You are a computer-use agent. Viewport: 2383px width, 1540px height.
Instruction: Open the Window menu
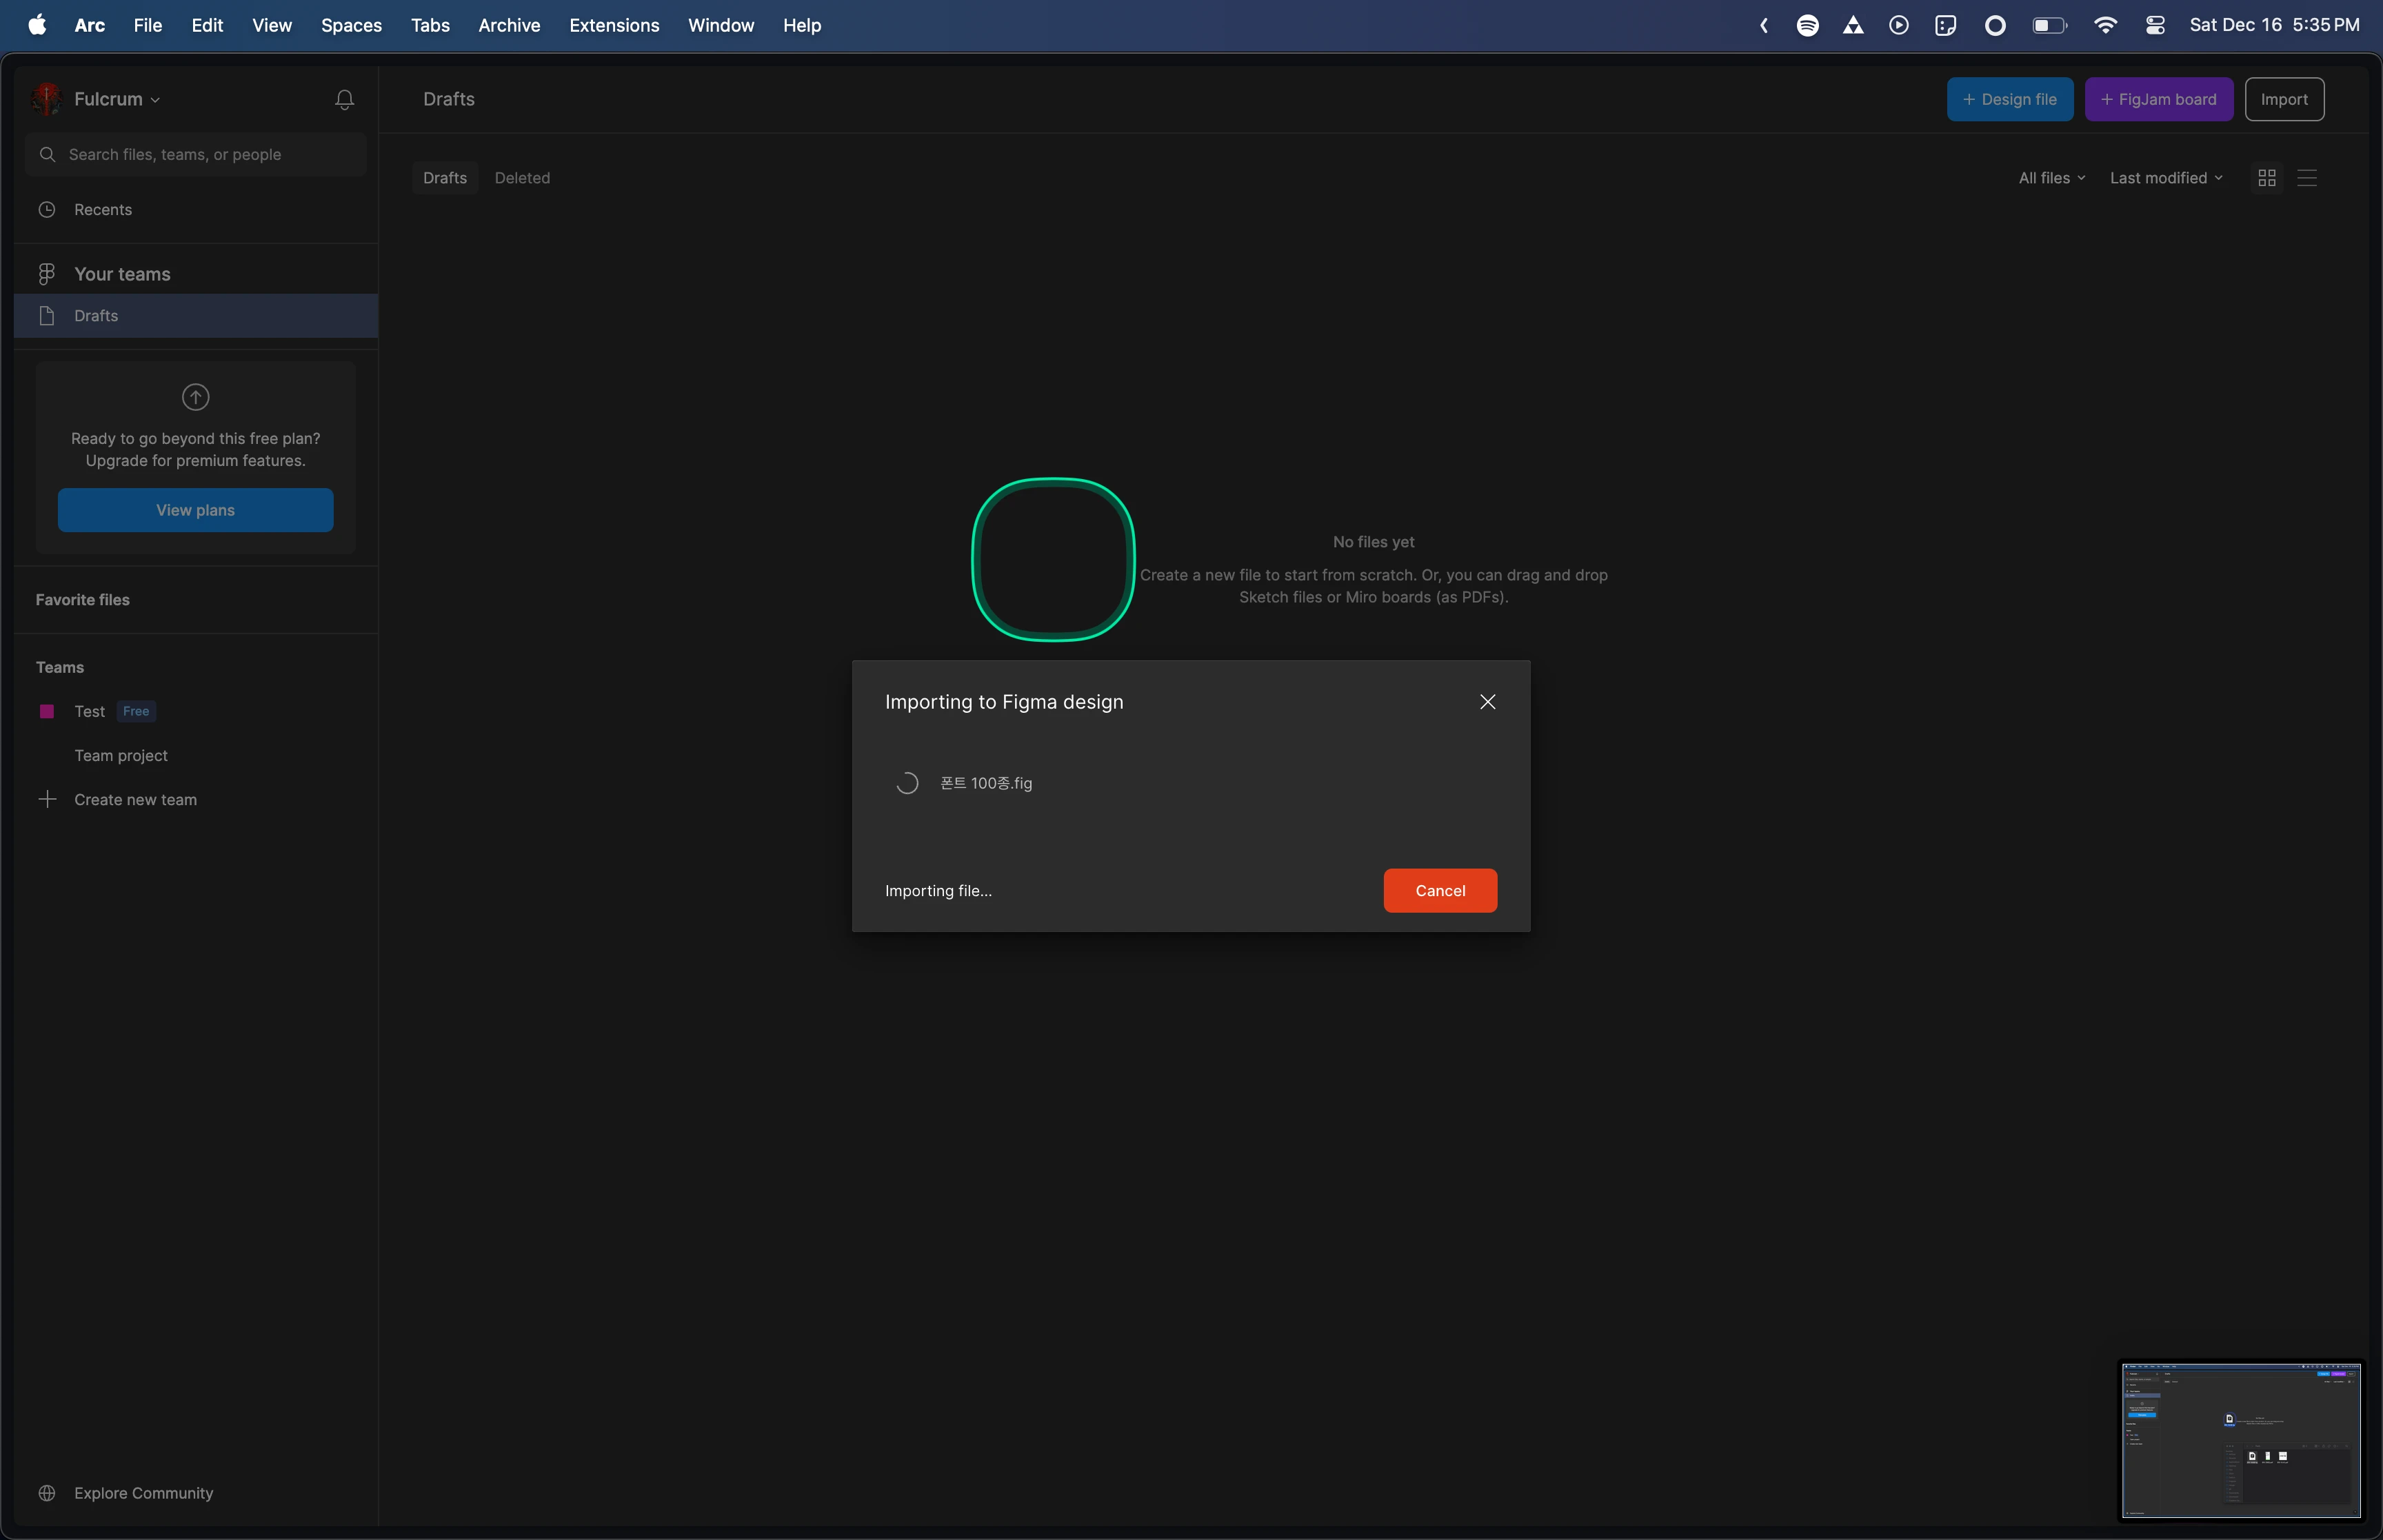[x=721, y=25]
